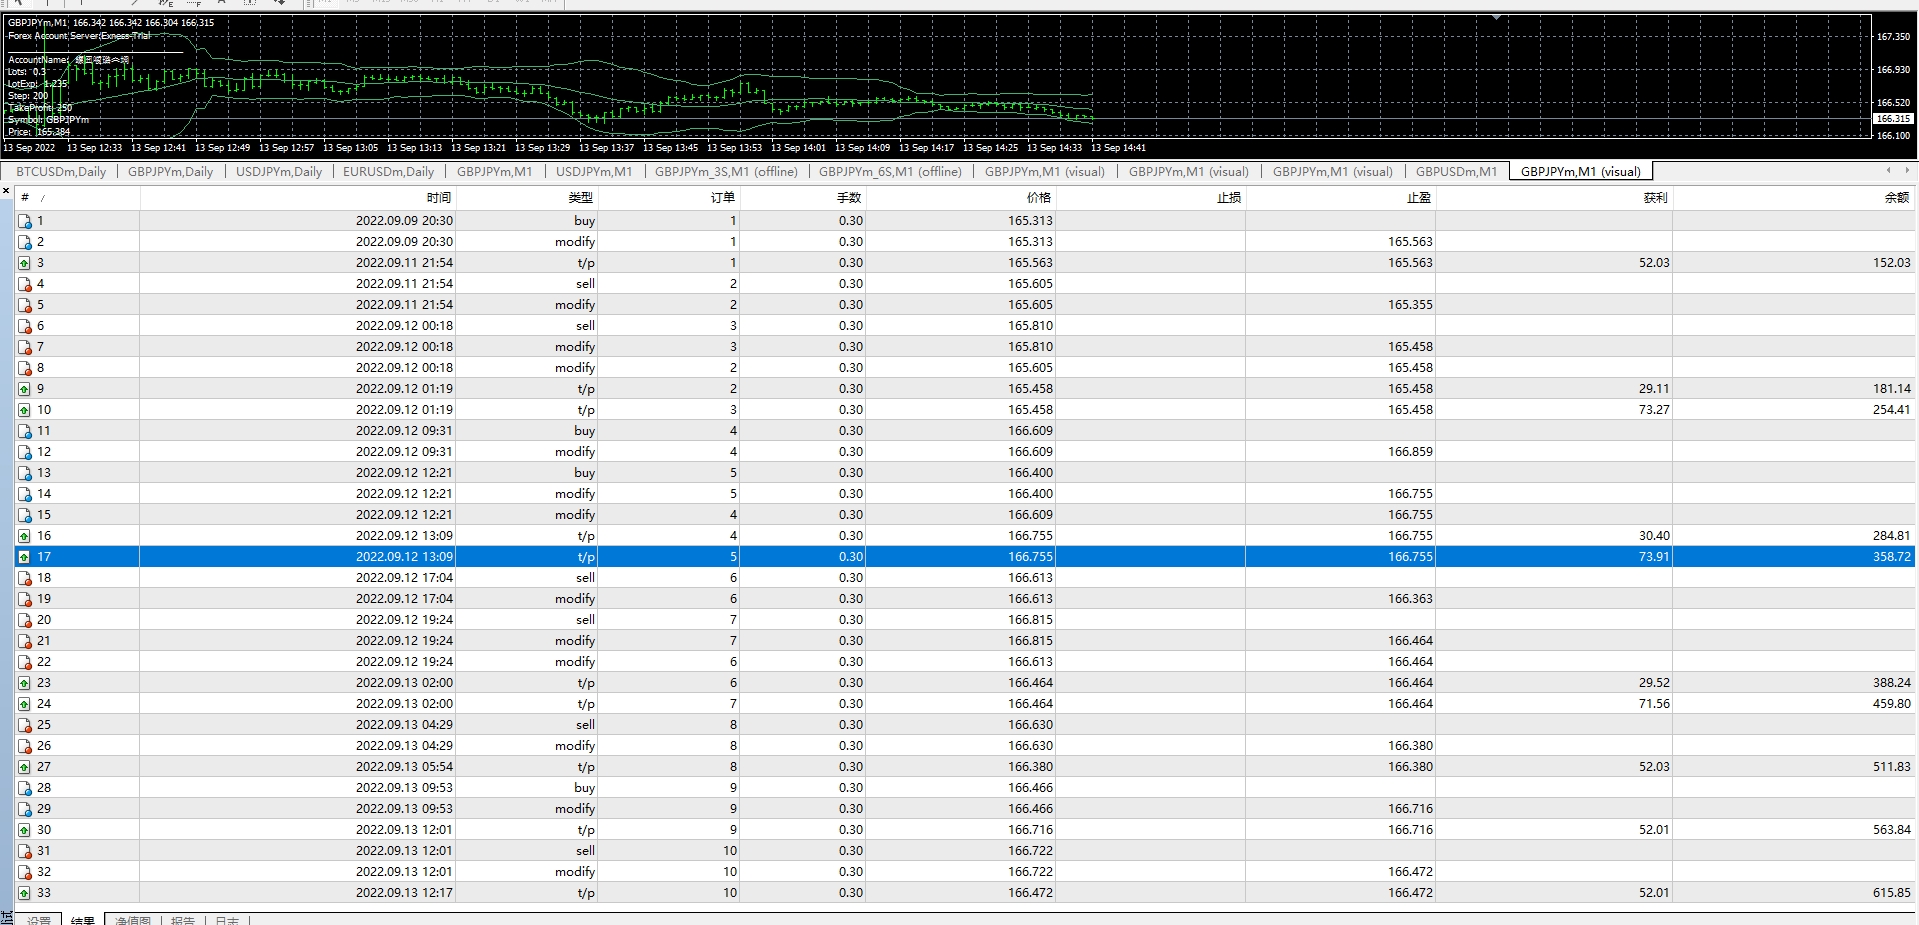Click the buy icon in row 28
This screenshot has height=925, width=1919.
[x=25, y=788]
